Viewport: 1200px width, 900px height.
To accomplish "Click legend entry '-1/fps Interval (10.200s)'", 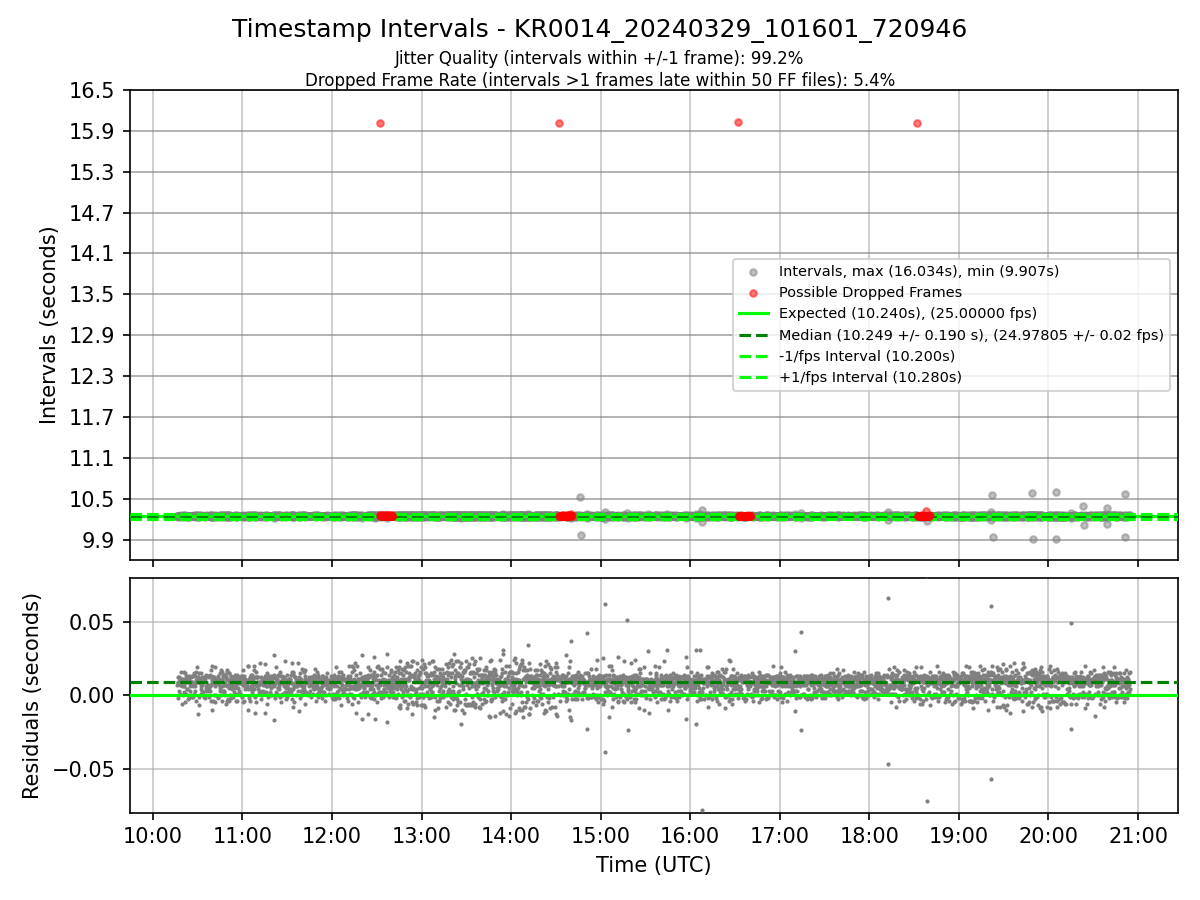I will click(866, 356).
